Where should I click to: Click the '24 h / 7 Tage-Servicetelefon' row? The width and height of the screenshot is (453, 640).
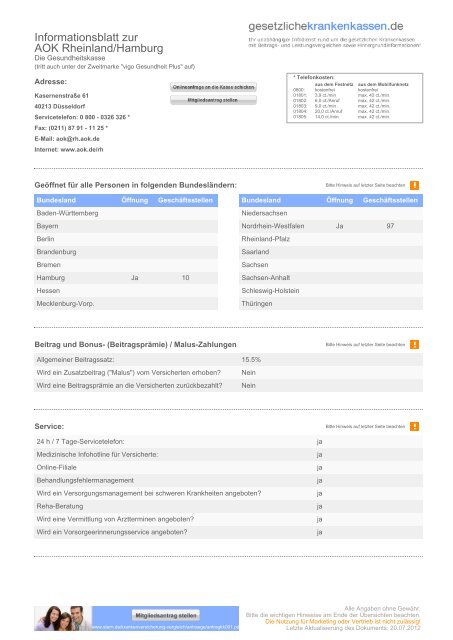(x=228, y=442)
